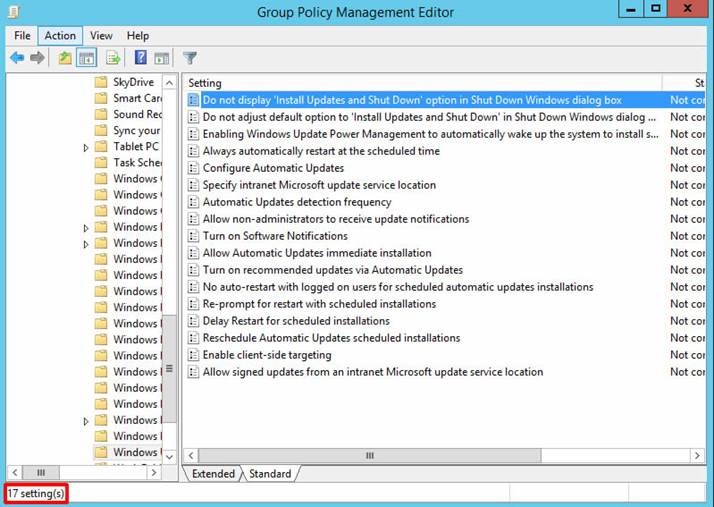Click the application icon in the title bar
This screenshot has width=714, height=507.
[15, 11]
